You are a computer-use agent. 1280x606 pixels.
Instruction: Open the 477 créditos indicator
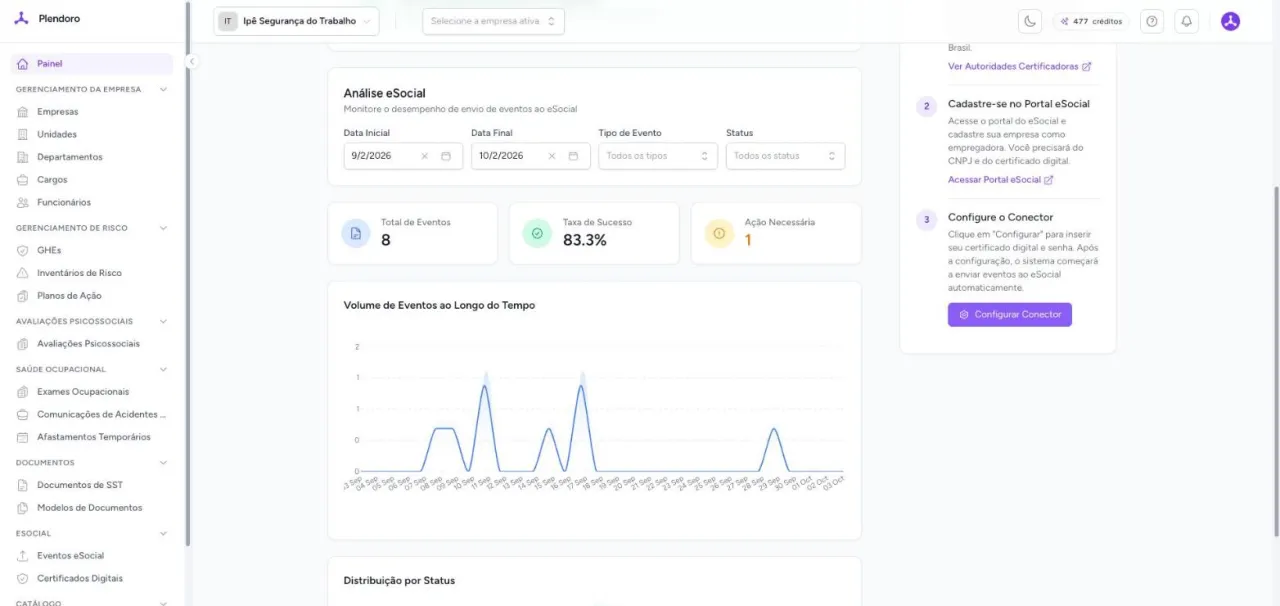point(1091,21)
